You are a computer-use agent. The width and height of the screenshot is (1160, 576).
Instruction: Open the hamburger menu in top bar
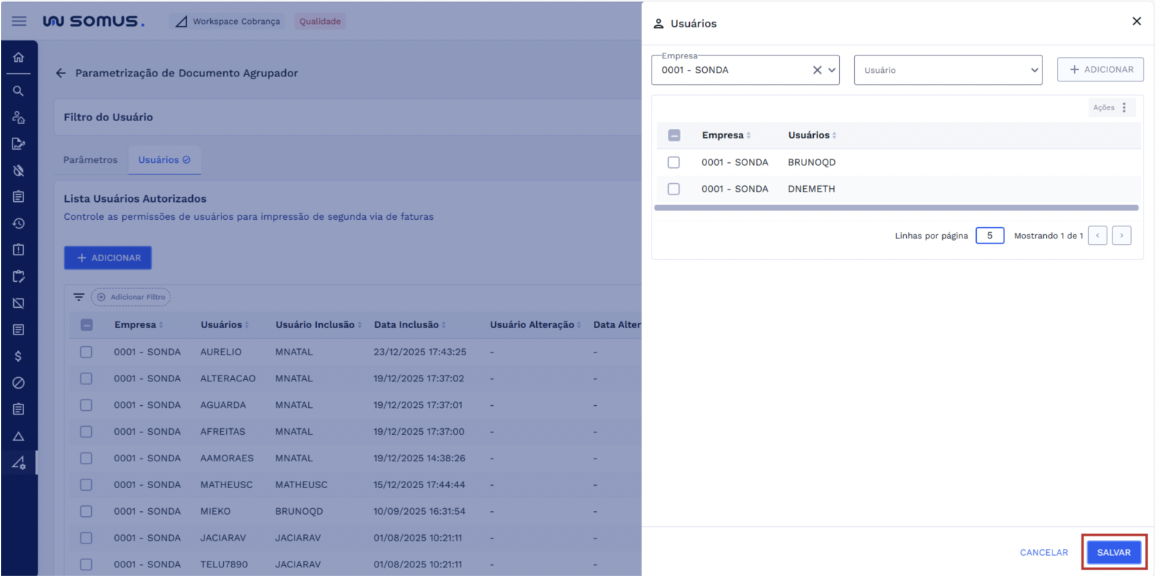pyautogui.click(x=19, y=21)
